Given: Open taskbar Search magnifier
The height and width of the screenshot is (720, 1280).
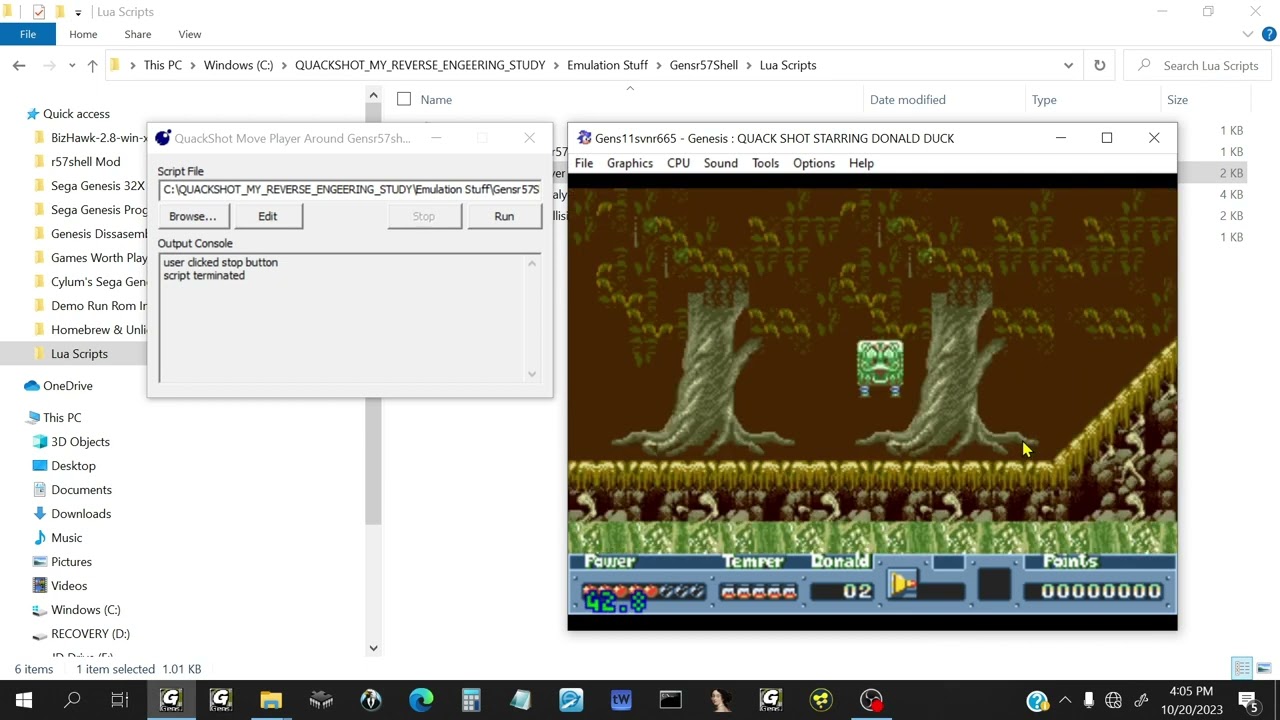Looking at the screenshot, I should (72, 700).
